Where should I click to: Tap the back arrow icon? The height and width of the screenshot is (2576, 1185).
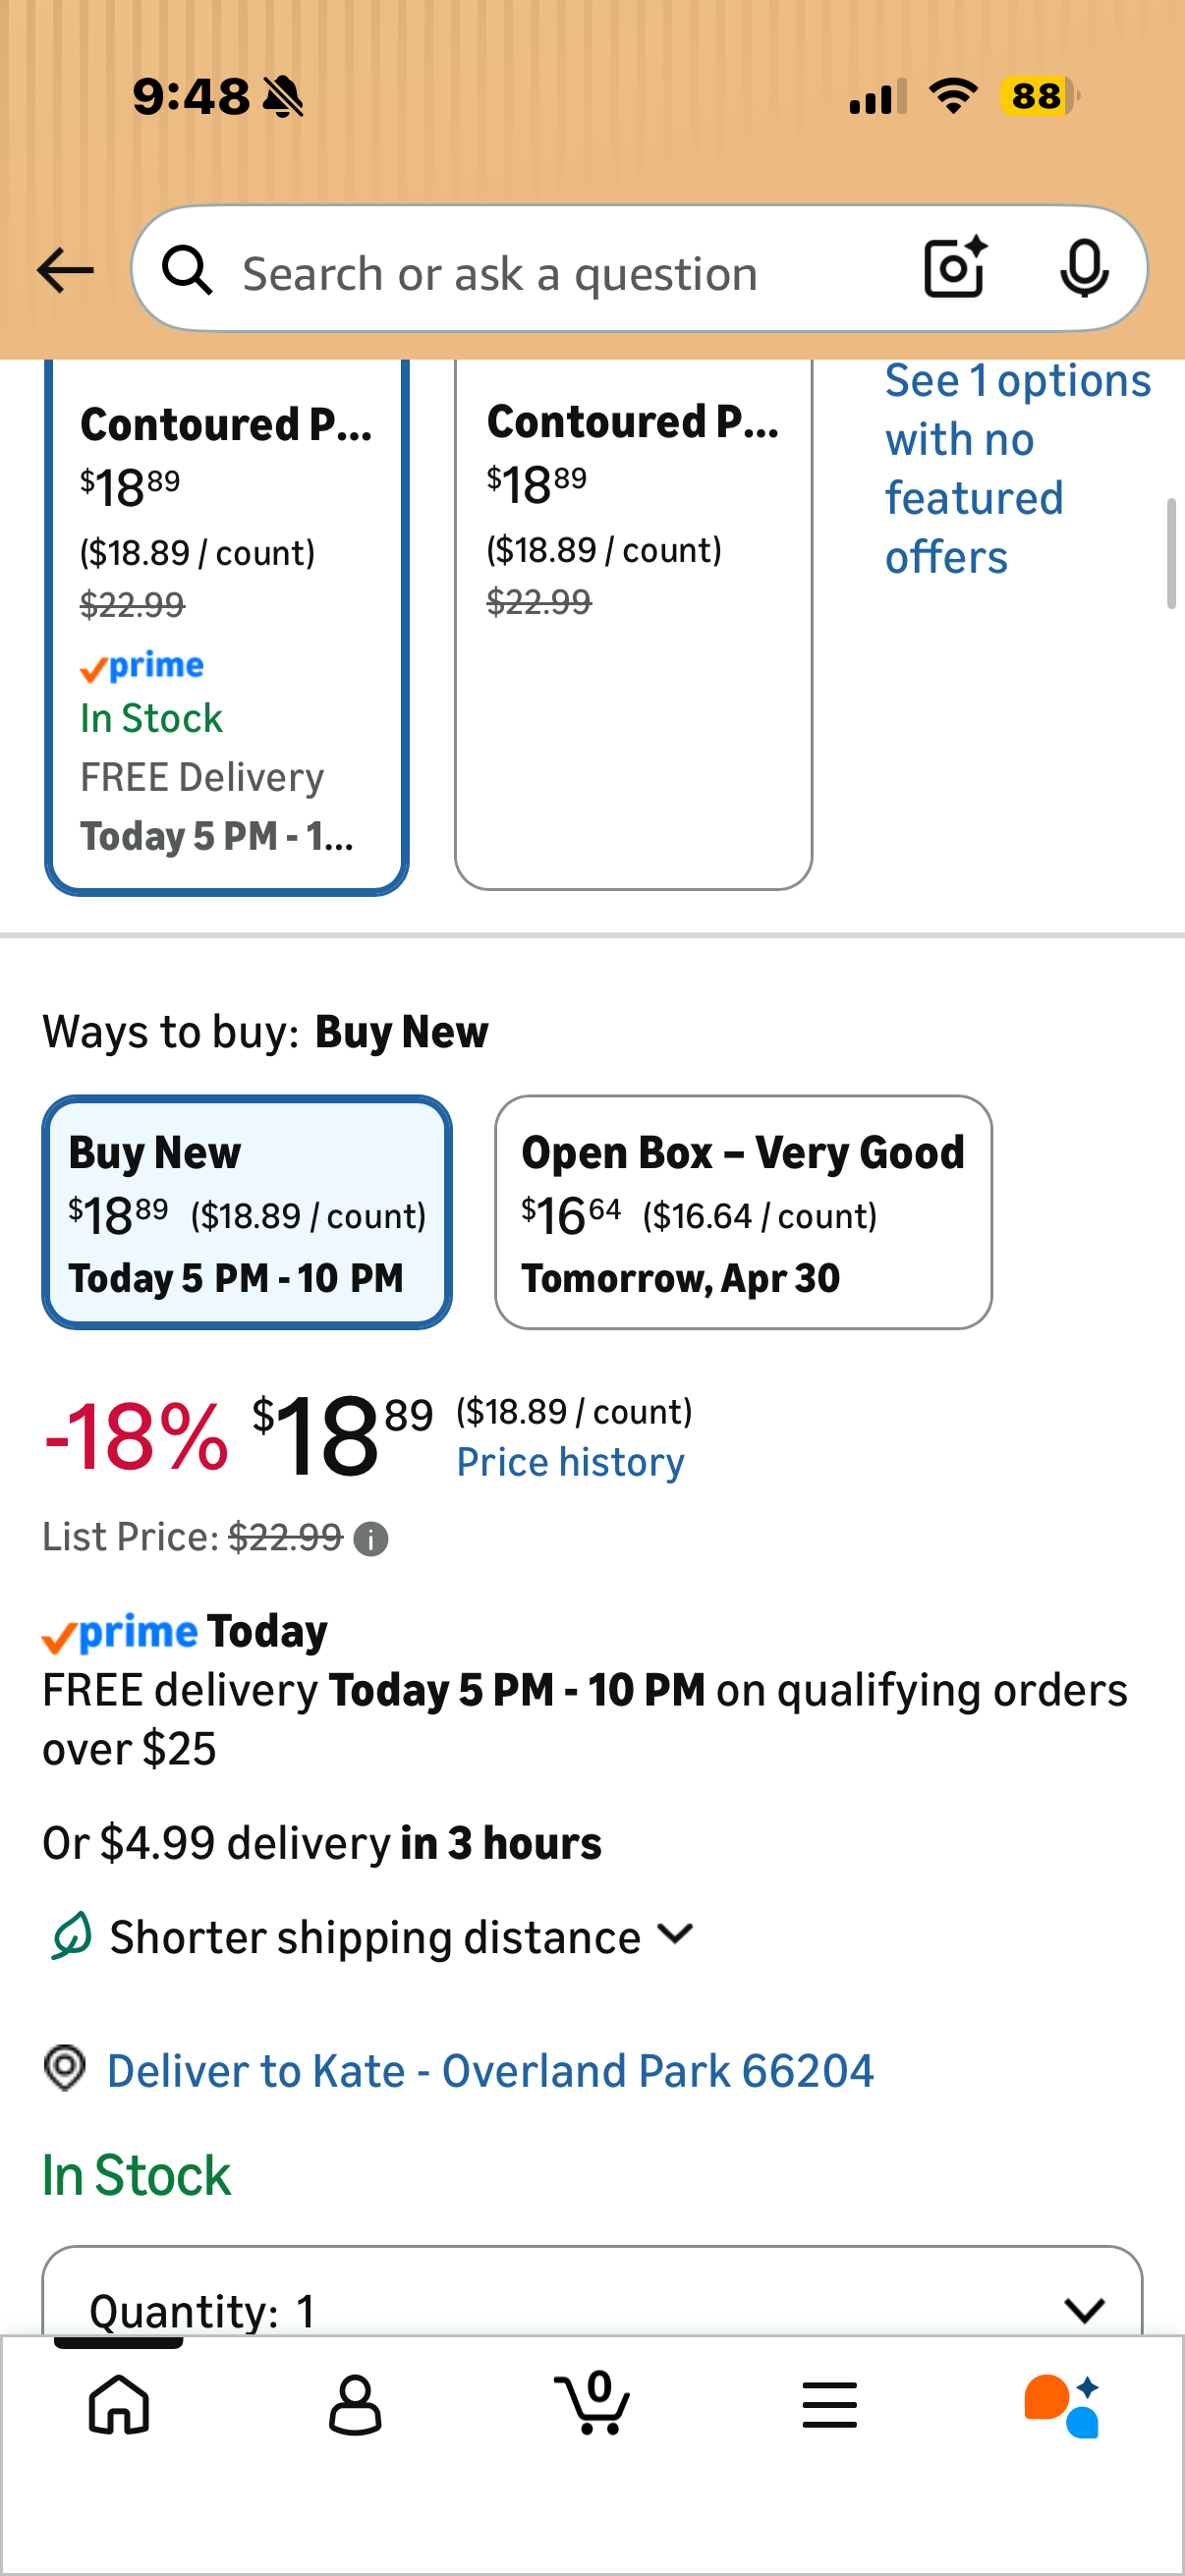[65, 270]
